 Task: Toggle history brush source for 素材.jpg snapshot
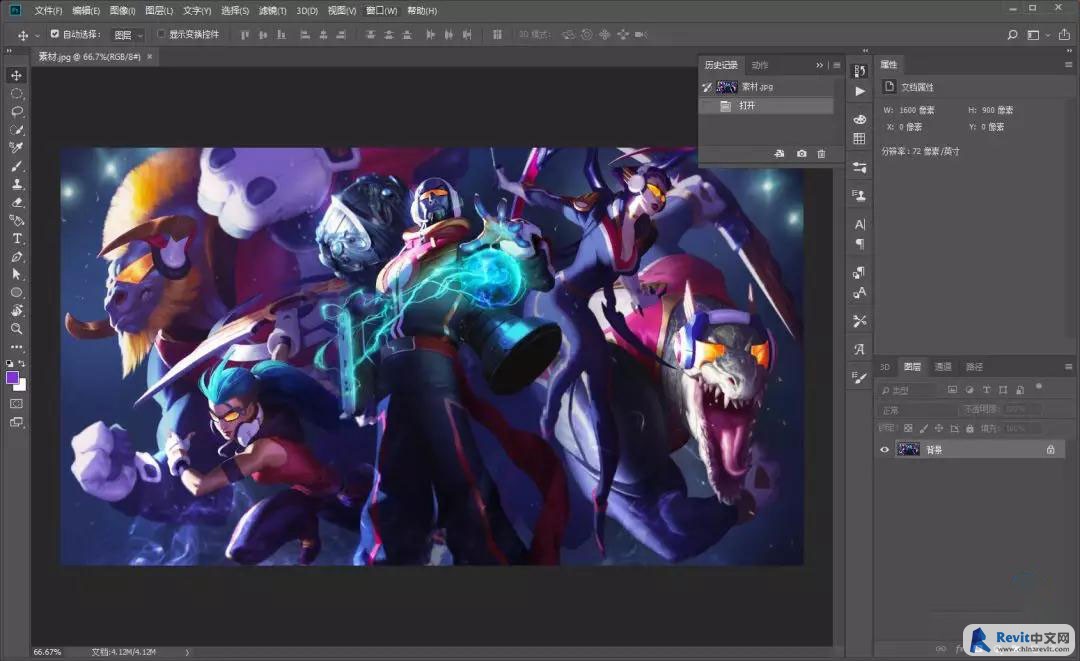[707, 87]
